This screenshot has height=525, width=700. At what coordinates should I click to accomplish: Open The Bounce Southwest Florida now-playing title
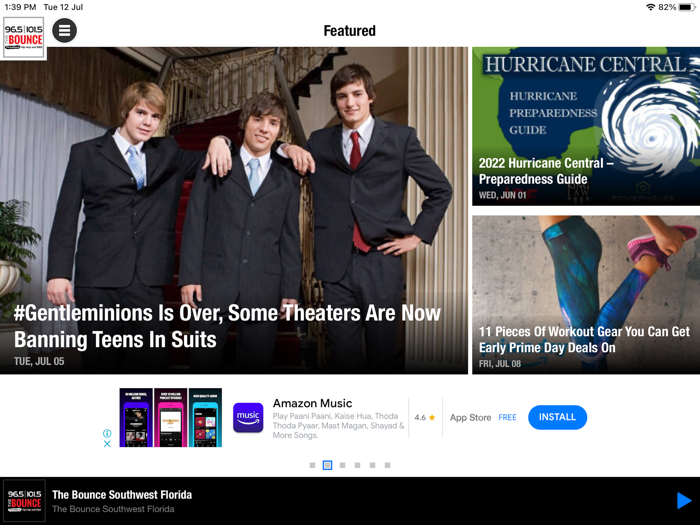(x=122, y=495)
